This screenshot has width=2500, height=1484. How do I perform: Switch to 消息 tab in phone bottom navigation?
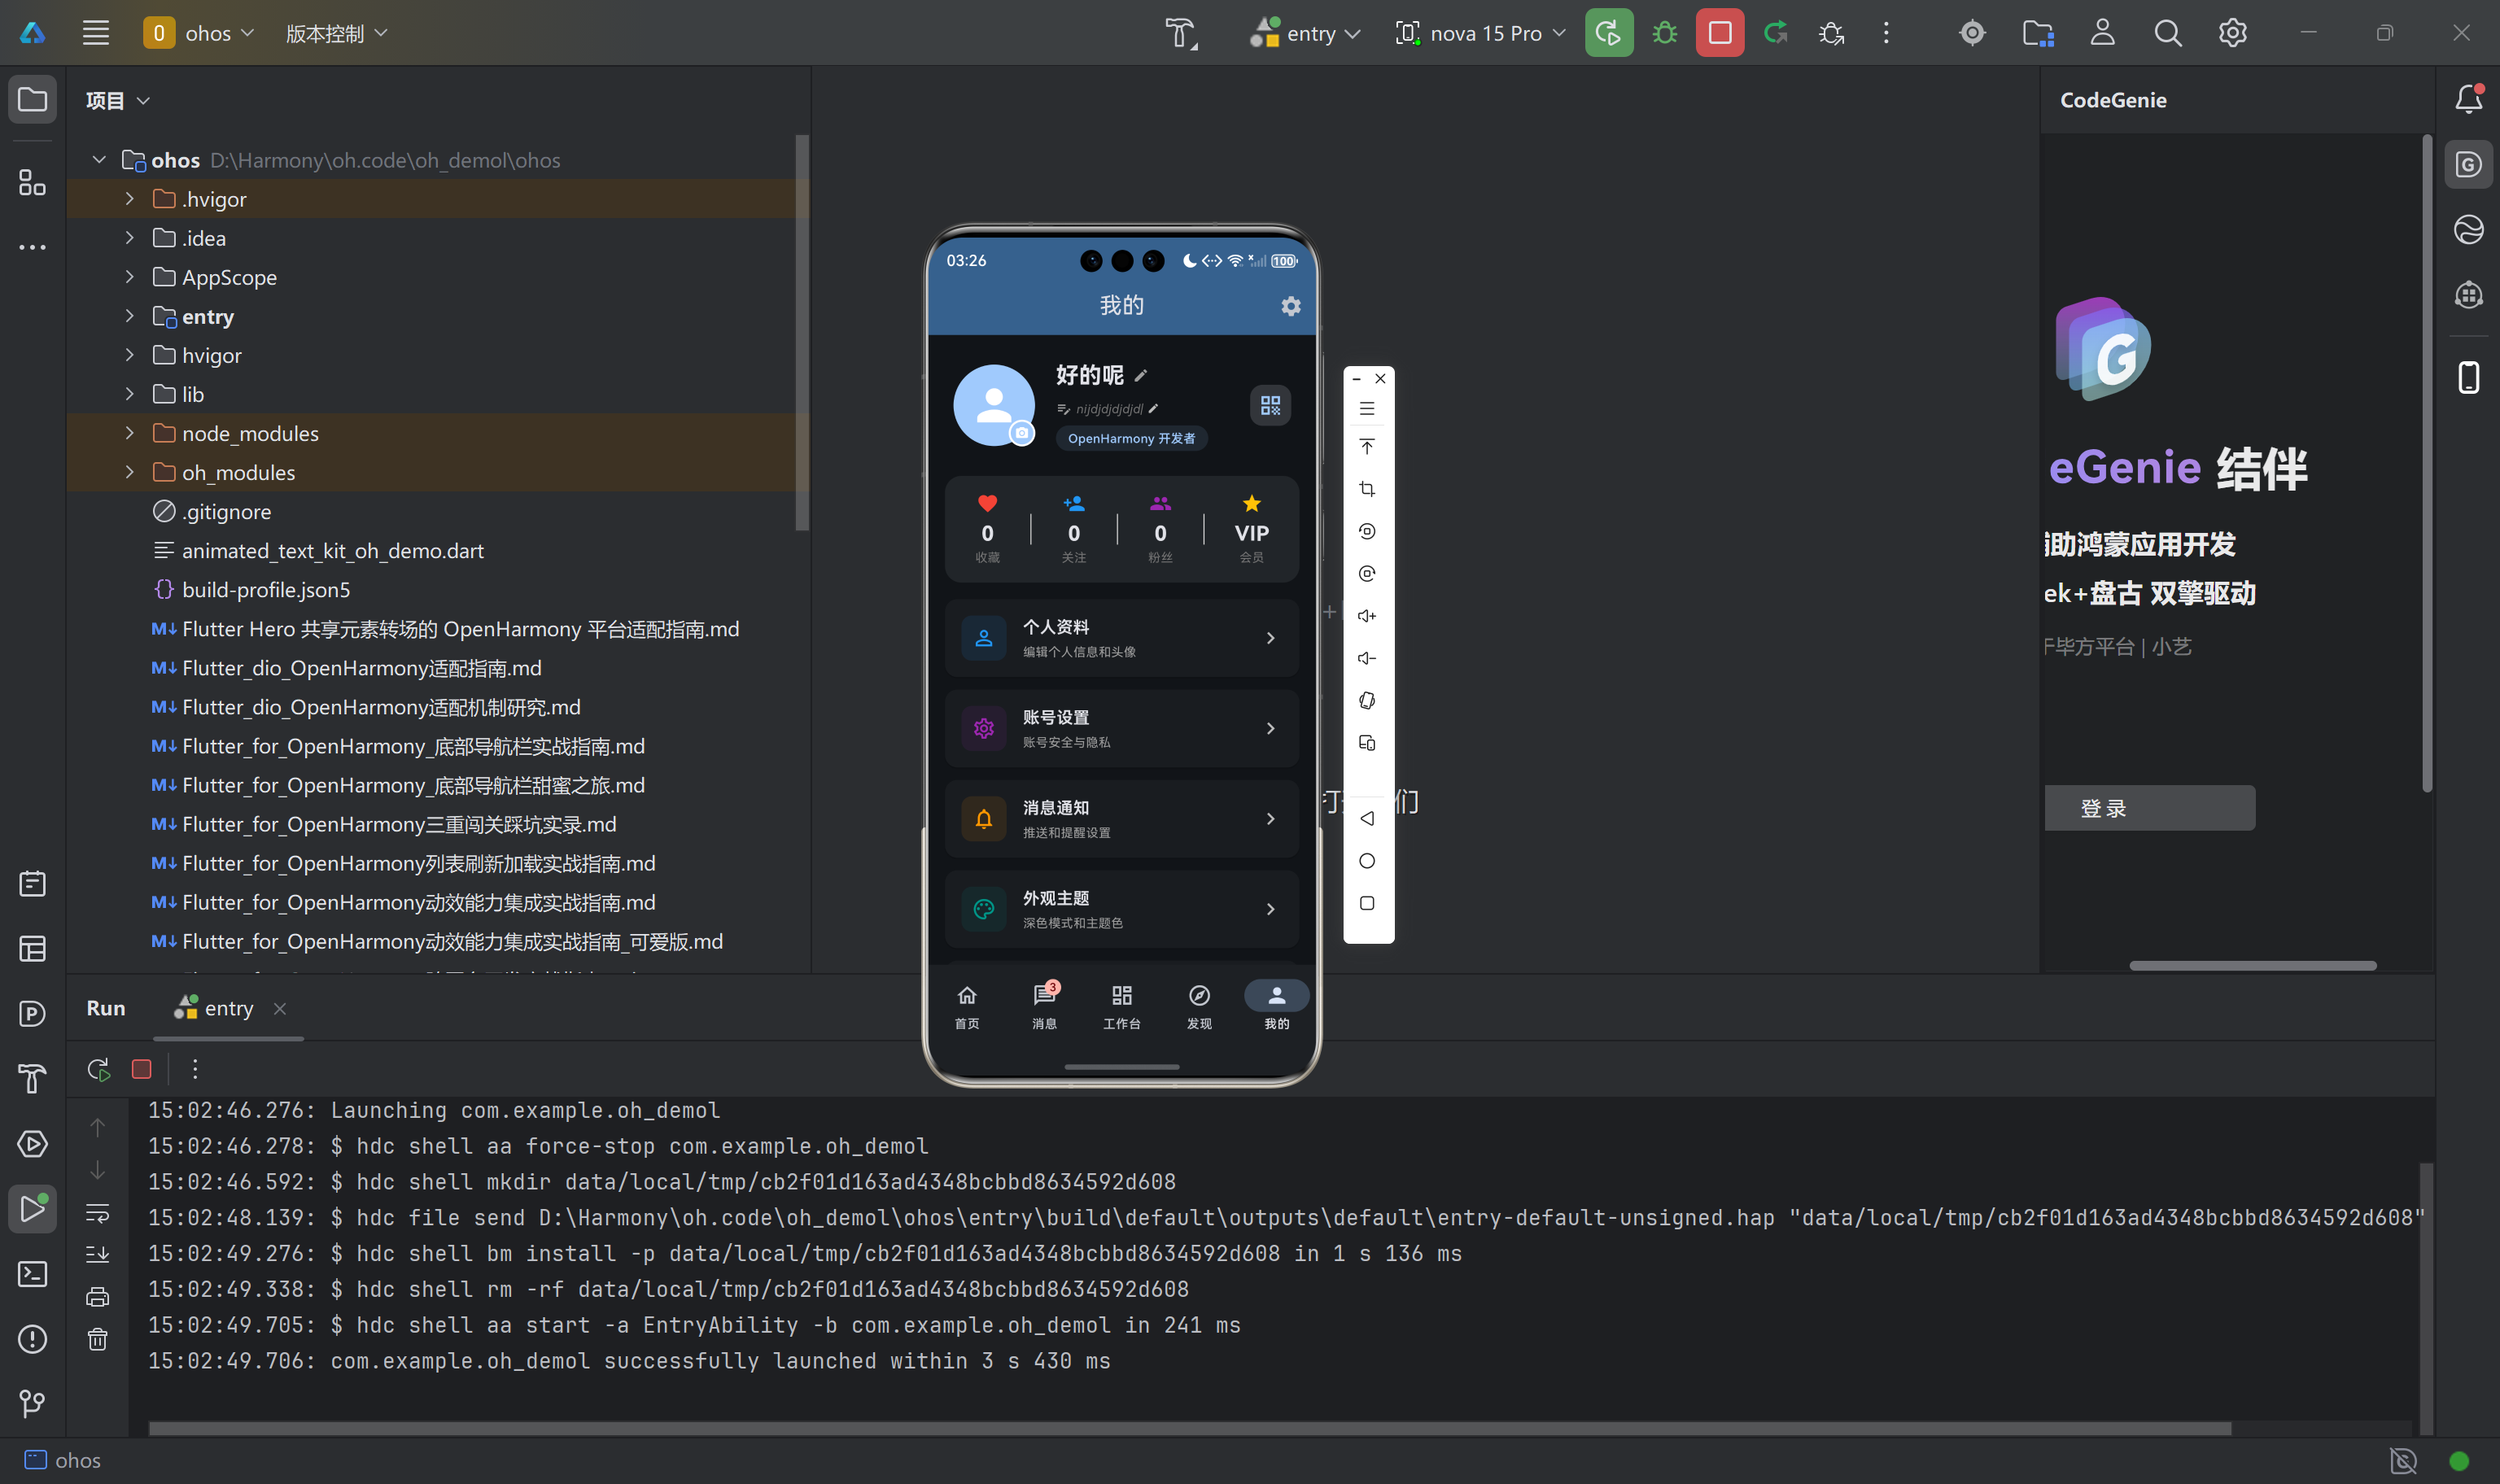click(1044, 1004)
